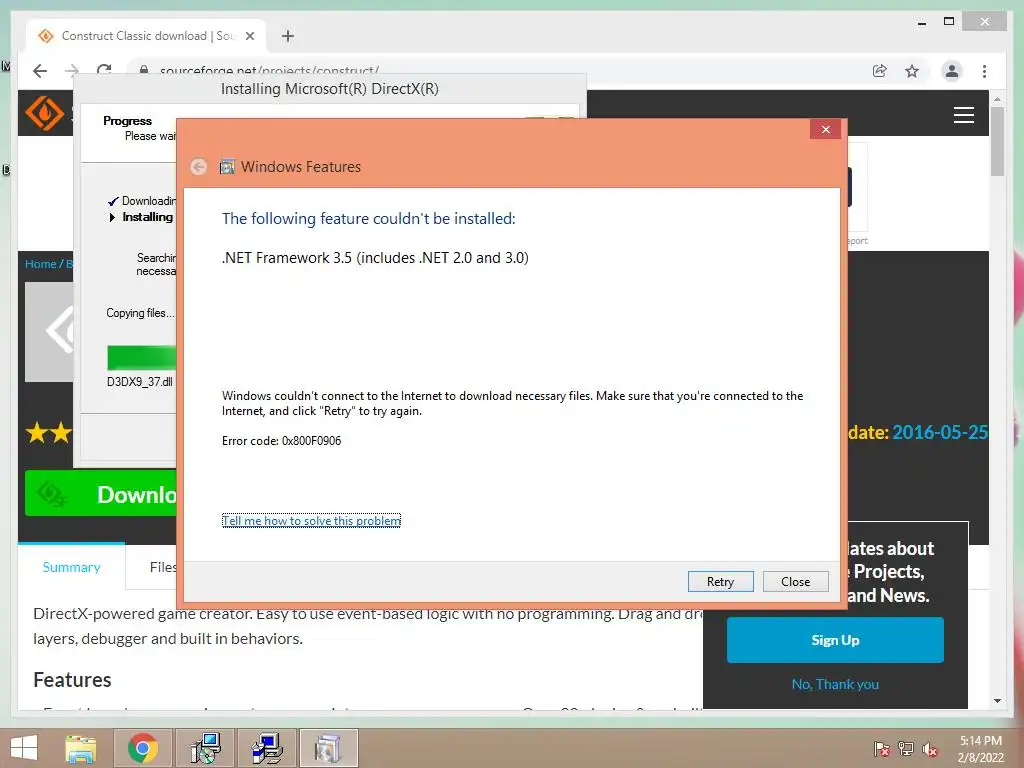Click the taskbar clock 5:14 PM
The image size is (1024, 768).
980,741
